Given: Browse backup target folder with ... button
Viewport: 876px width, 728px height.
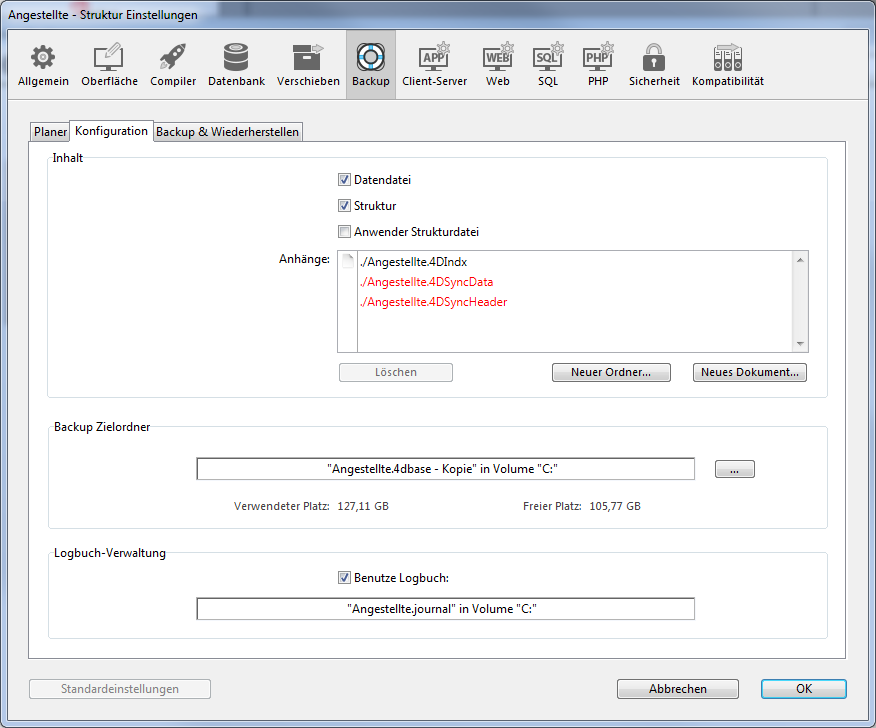Looking at the screenshot, I should point(734,470).
